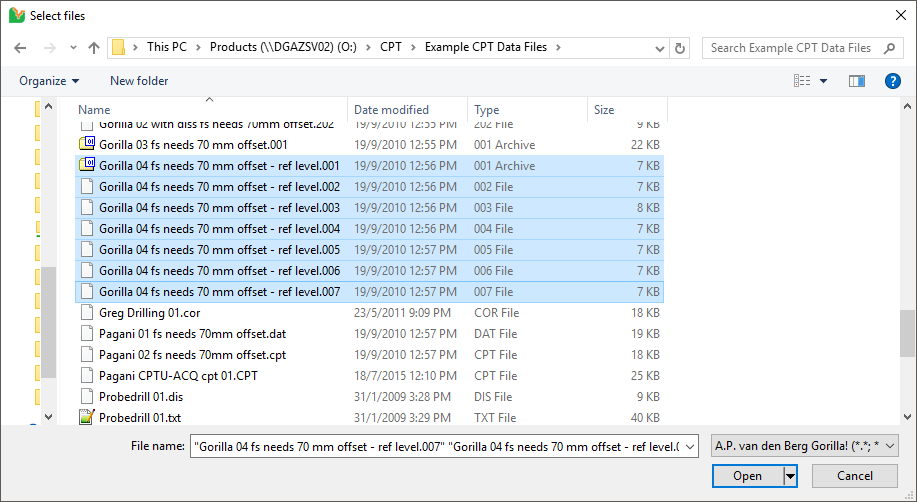Sort files by Date modified column

pyautogui.click(x=391, y=110)
